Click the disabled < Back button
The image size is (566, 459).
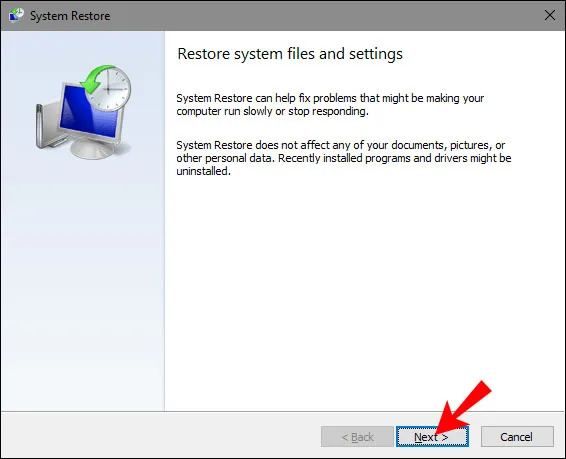357,437
